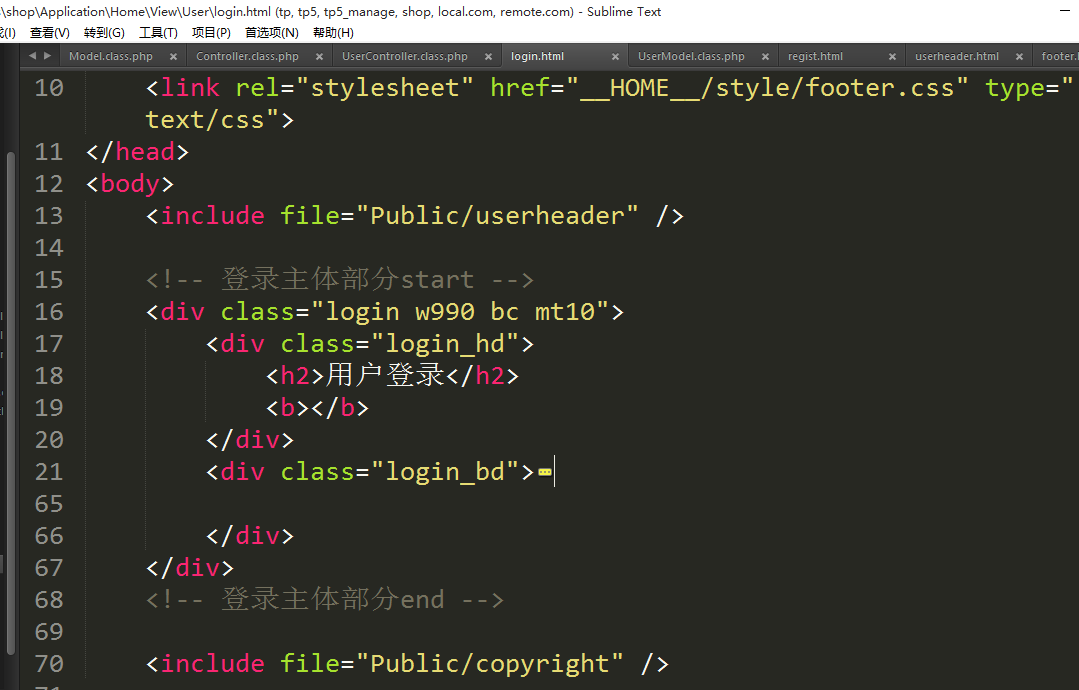The width and height of the screenshot is (1079, 690).
Task: Open the 查看(V) menu
Action: (50, 32)
